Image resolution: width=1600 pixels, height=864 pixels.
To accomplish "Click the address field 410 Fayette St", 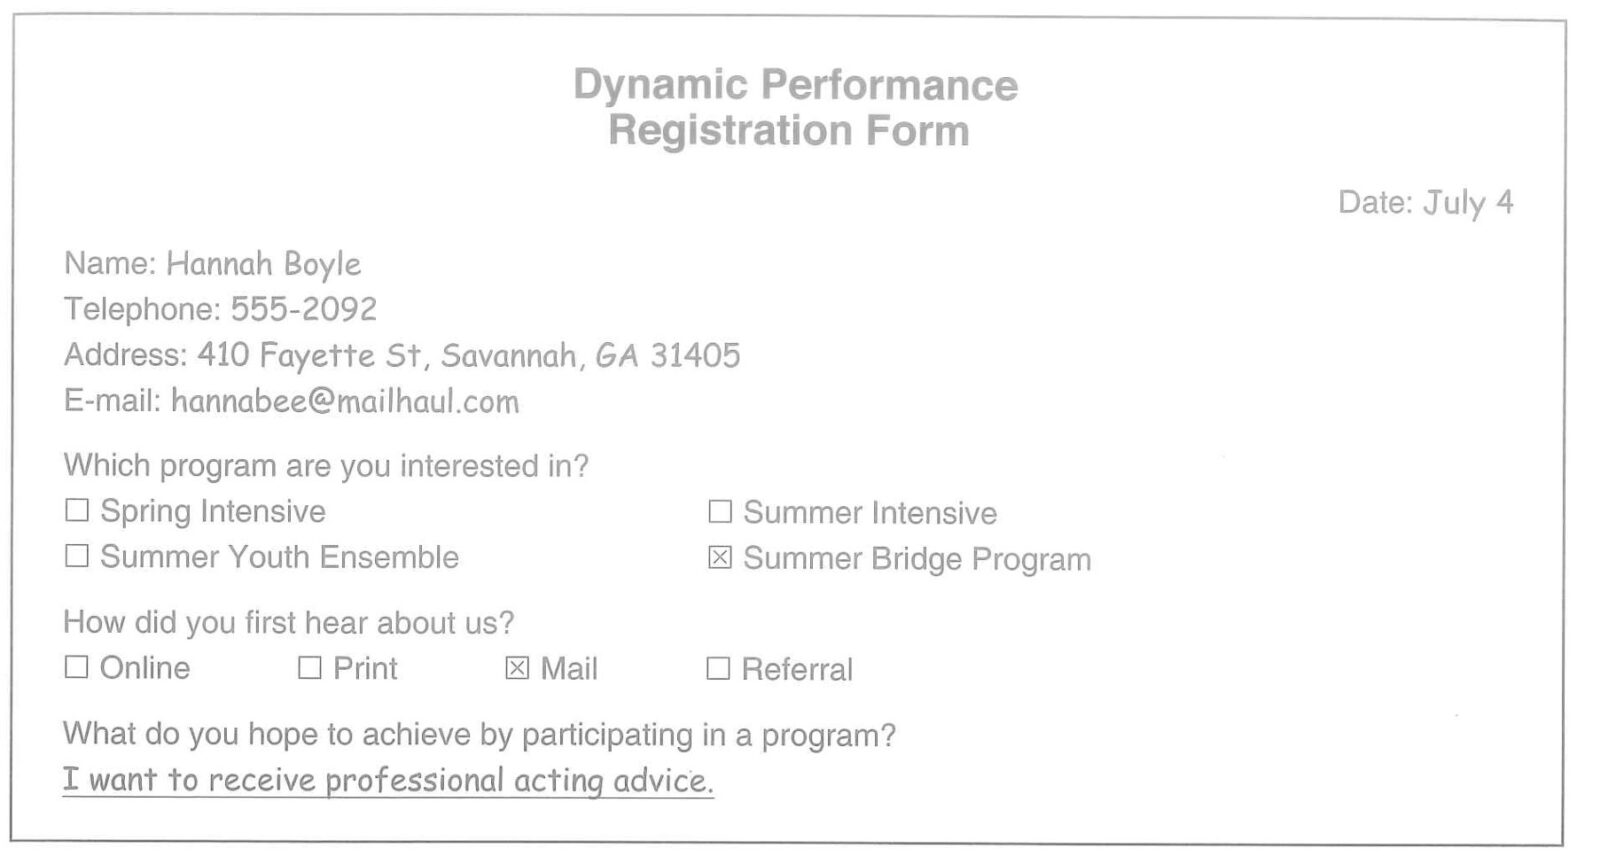I will coord(469,356).
